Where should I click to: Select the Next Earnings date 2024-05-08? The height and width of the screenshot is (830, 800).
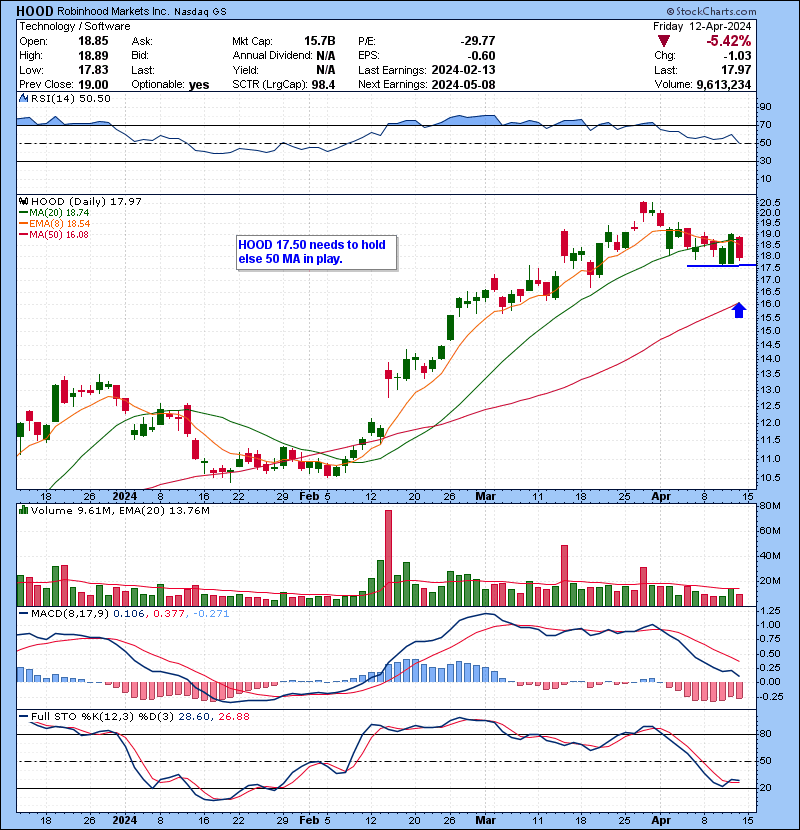[463, 85]
